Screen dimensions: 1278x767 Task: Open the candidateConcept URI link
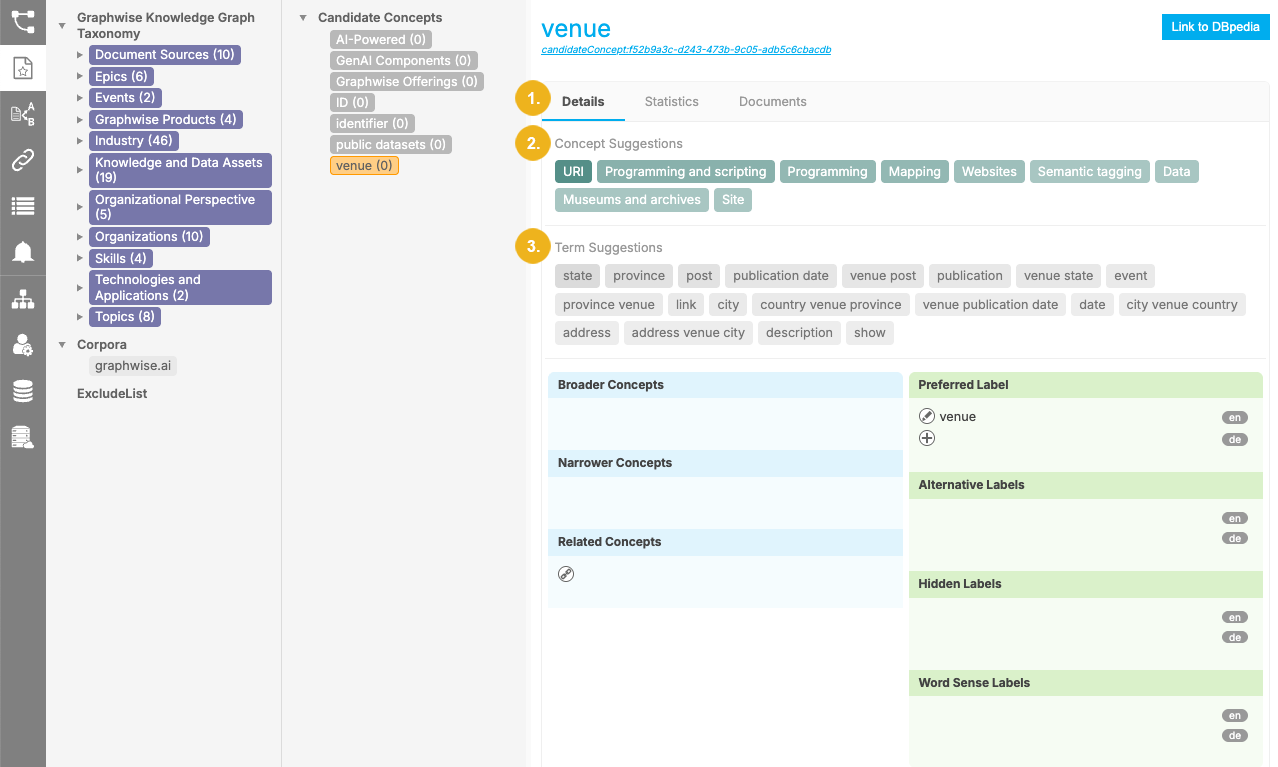click(686, 49)
